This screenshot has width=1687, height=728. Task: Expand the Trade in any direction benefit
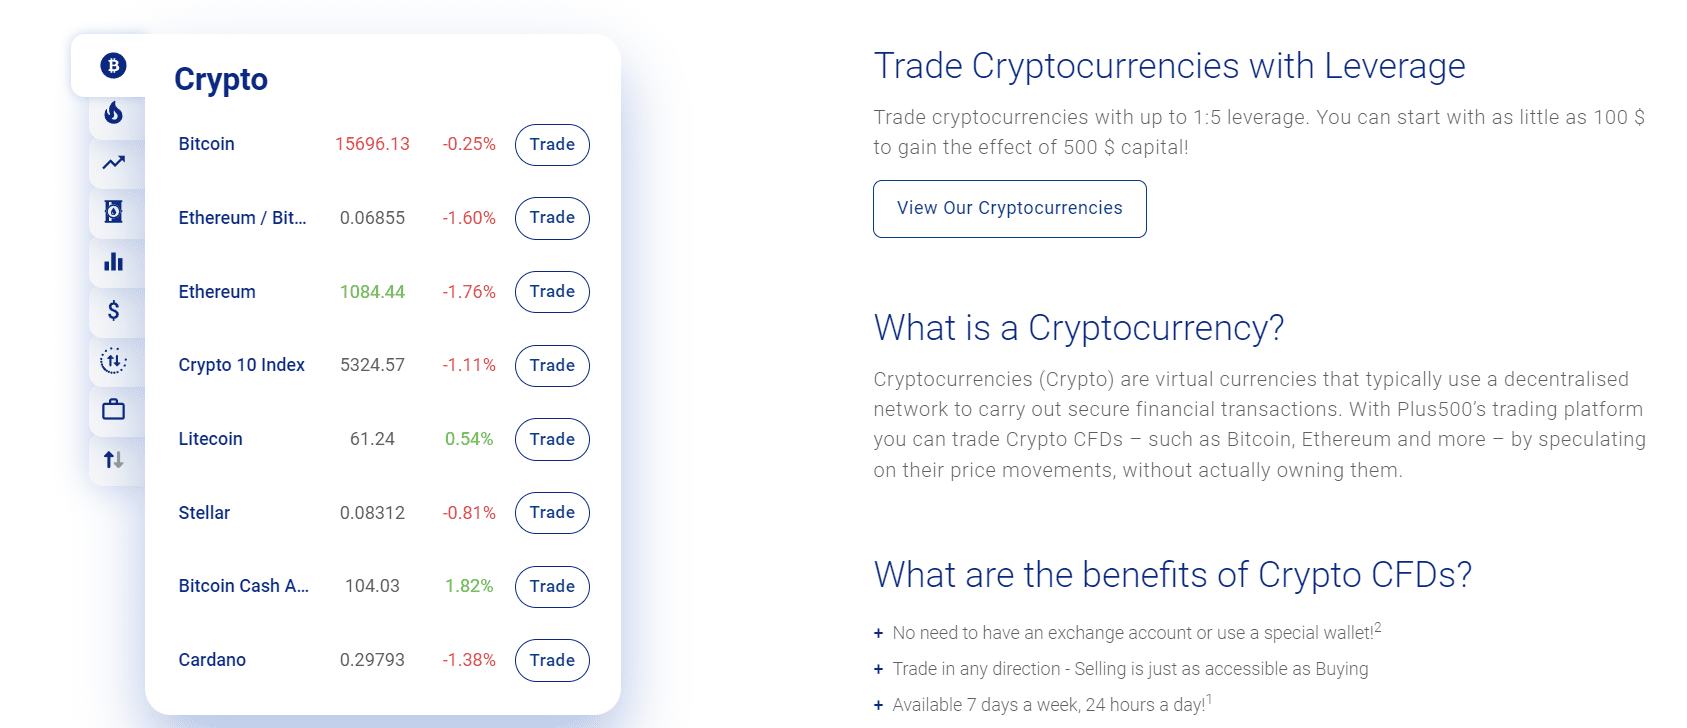tap(877, 668)
